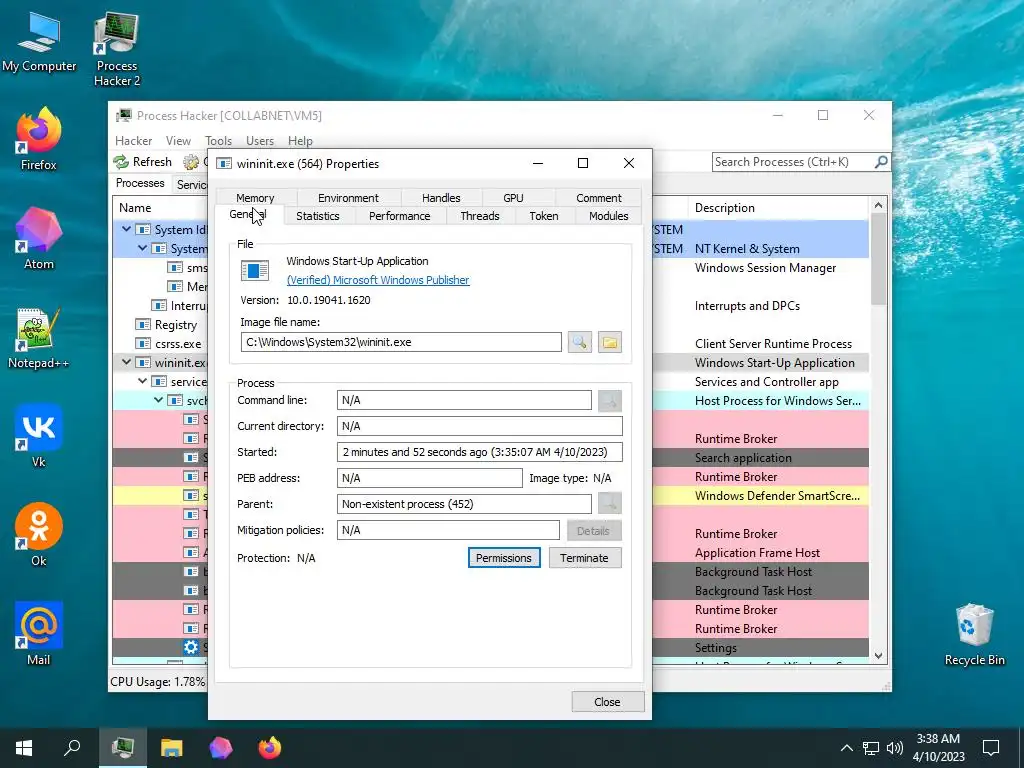Click the taskbar clock showing 3:38 AM

pos(938,748)
